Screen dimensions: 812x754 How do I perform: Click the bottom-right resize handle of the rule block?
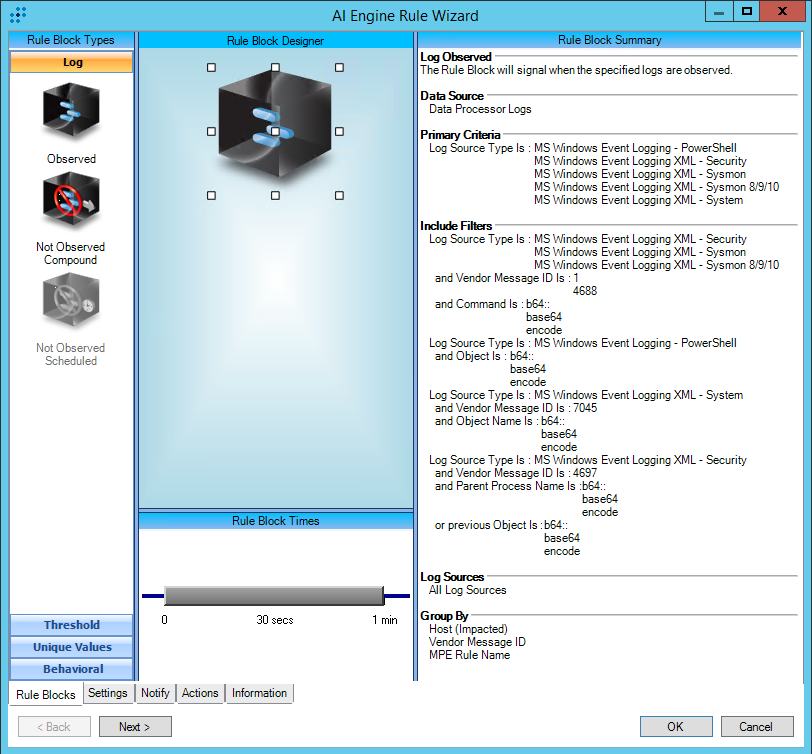coord(339,195)
